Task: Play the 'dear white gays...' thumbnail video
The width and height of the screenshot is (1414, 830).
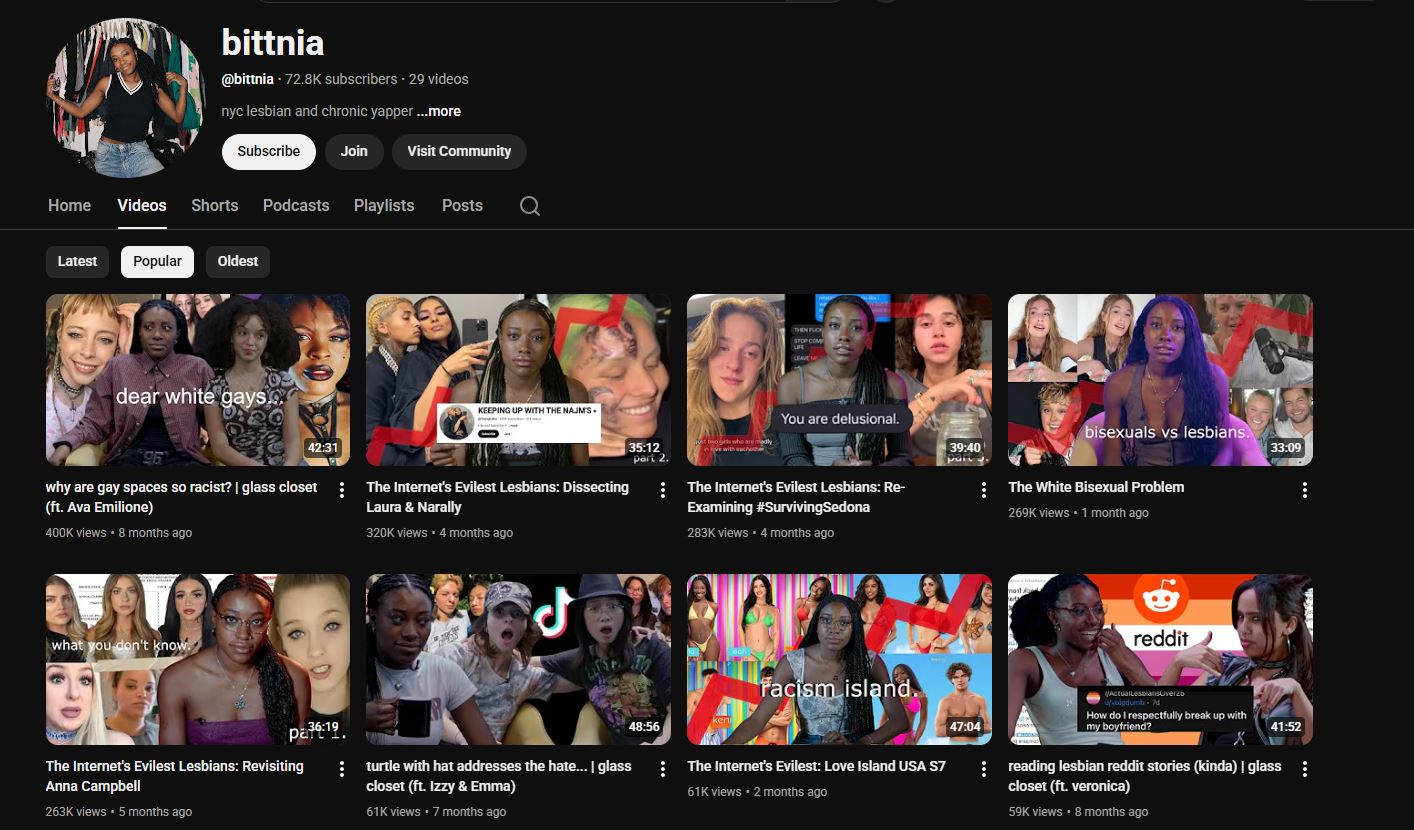Action: coord(198,380)
